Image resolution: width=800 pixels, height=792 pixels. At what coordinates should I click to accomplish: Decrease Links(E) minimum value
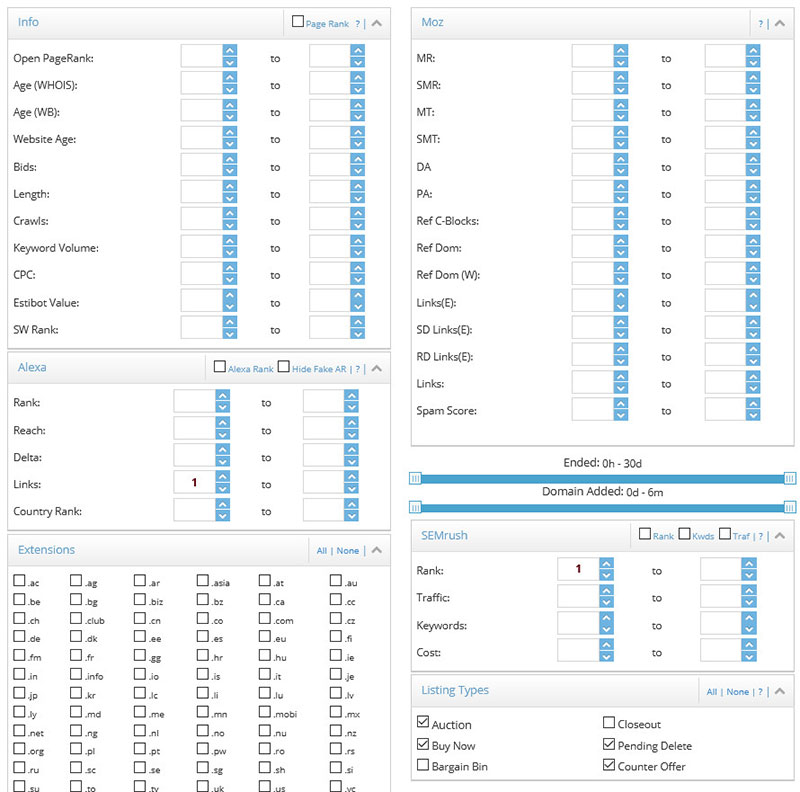coord(621,307)
